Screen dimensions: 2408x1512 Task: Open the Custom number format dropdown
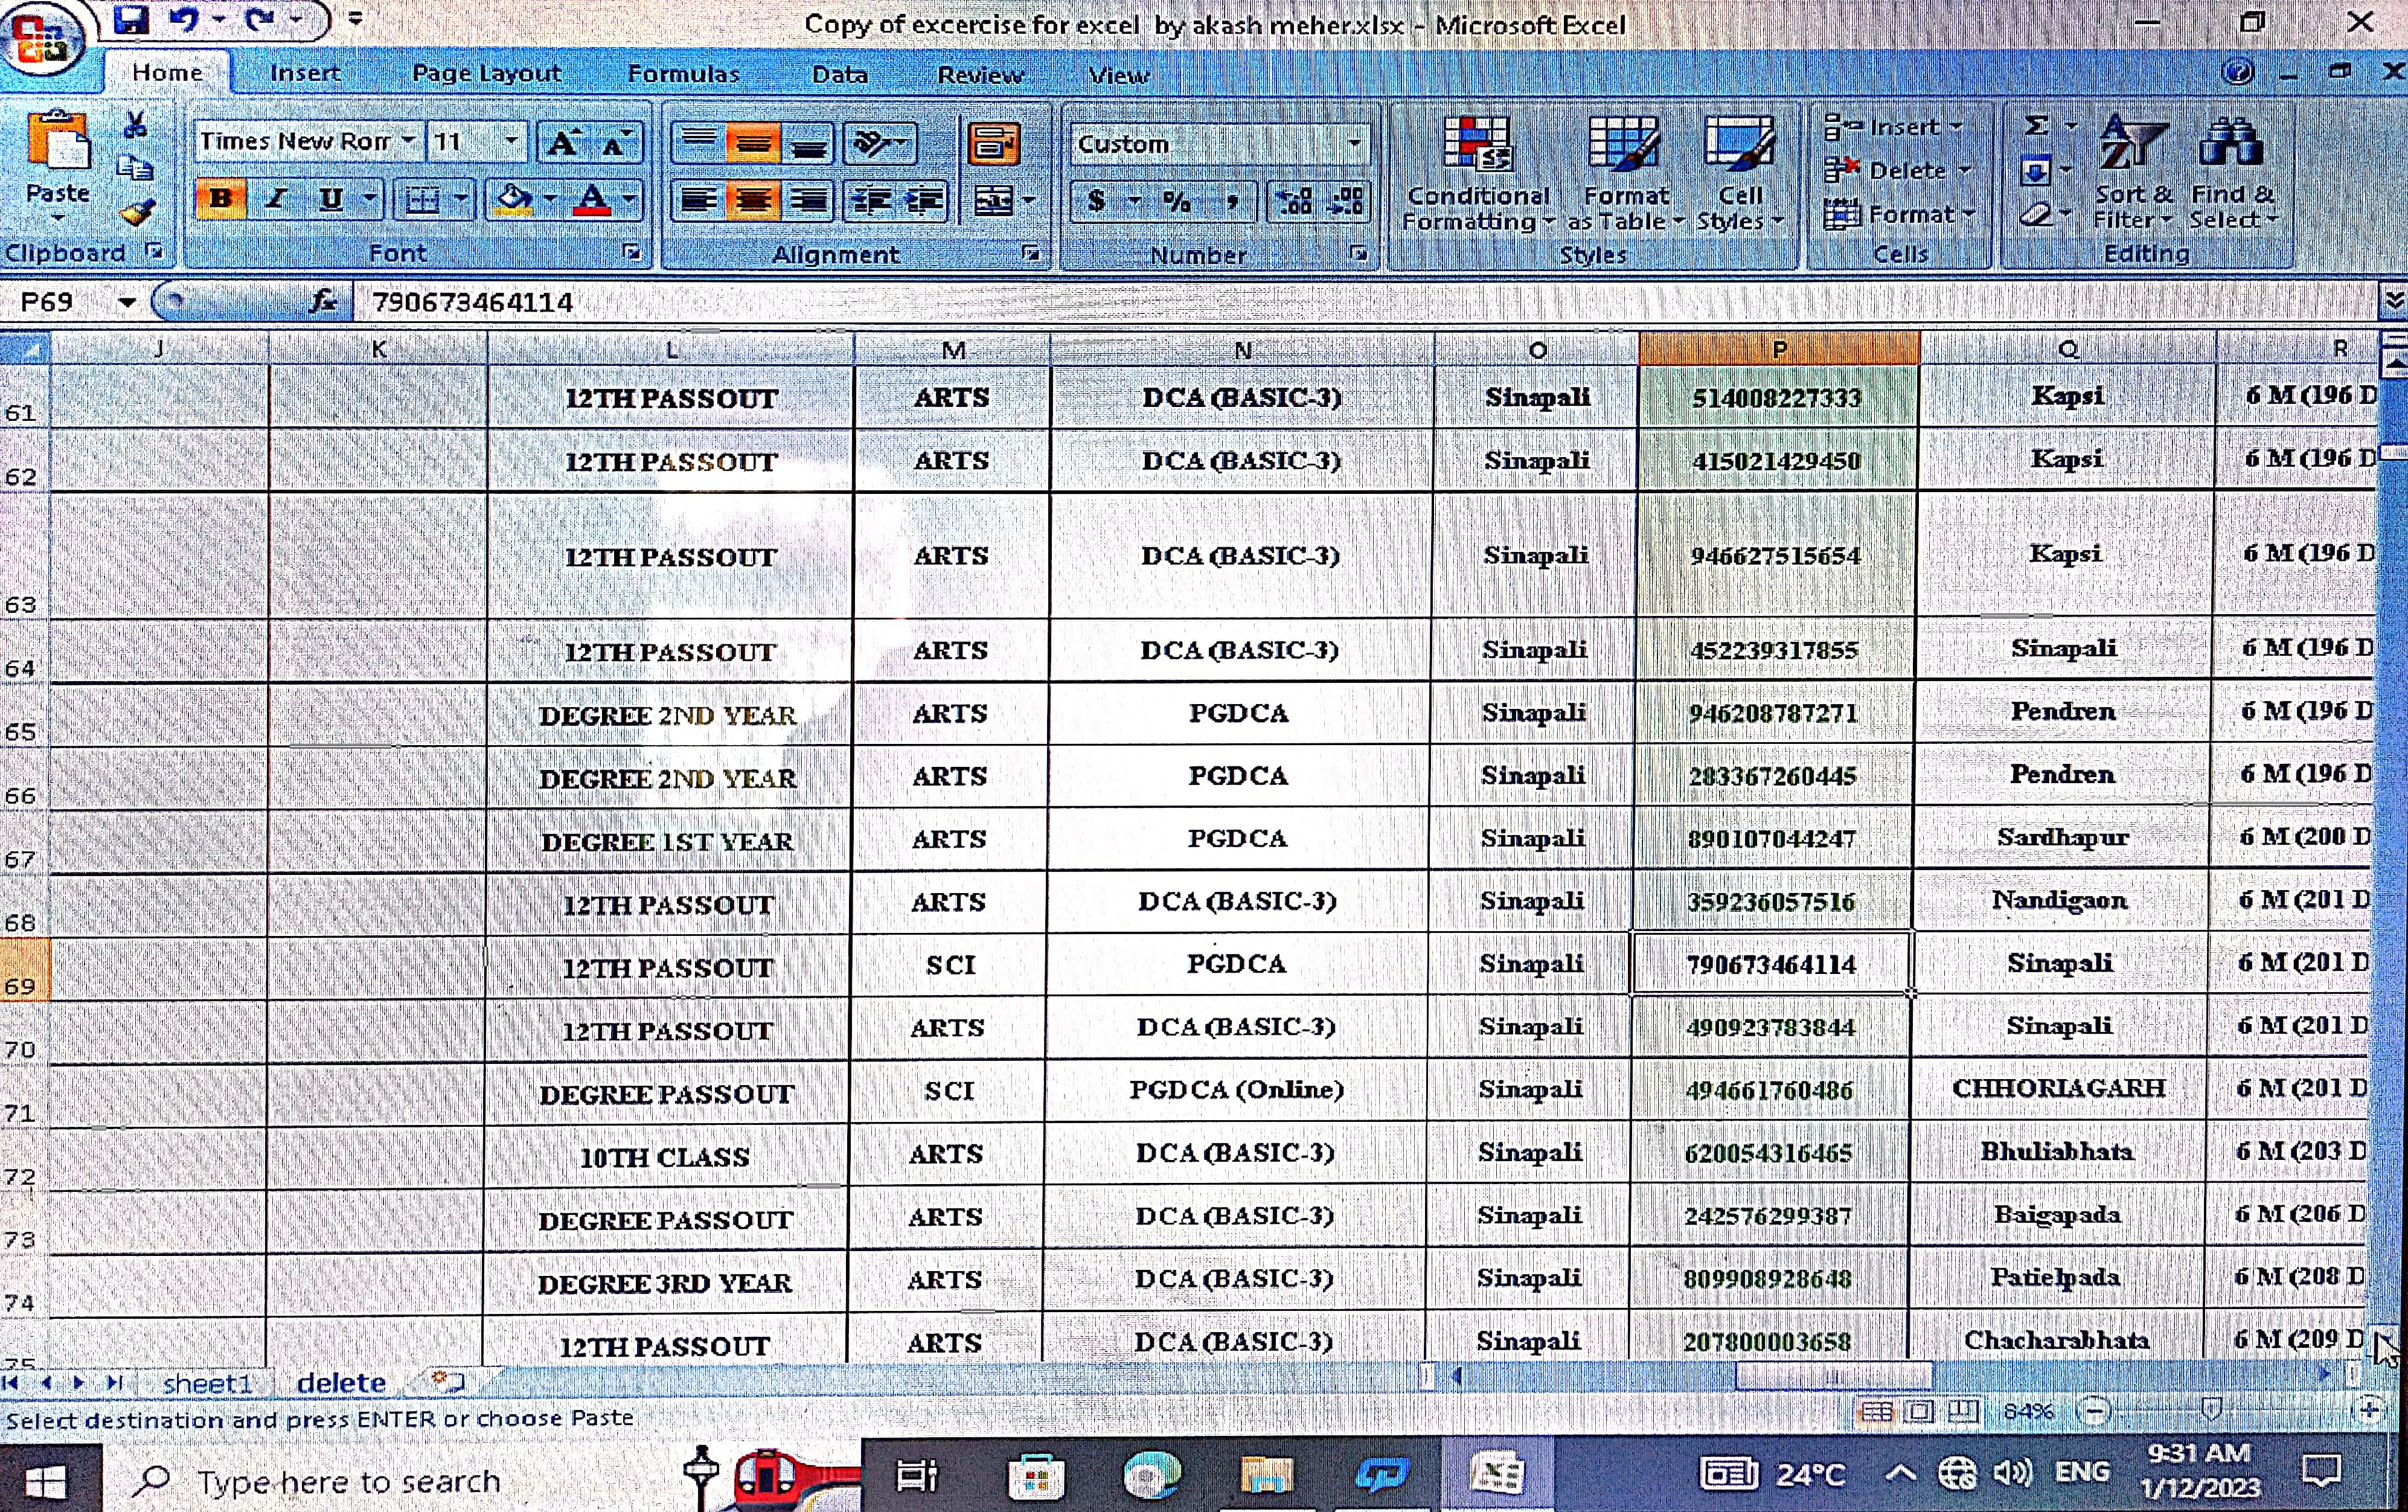click(x=1354, y=144)
